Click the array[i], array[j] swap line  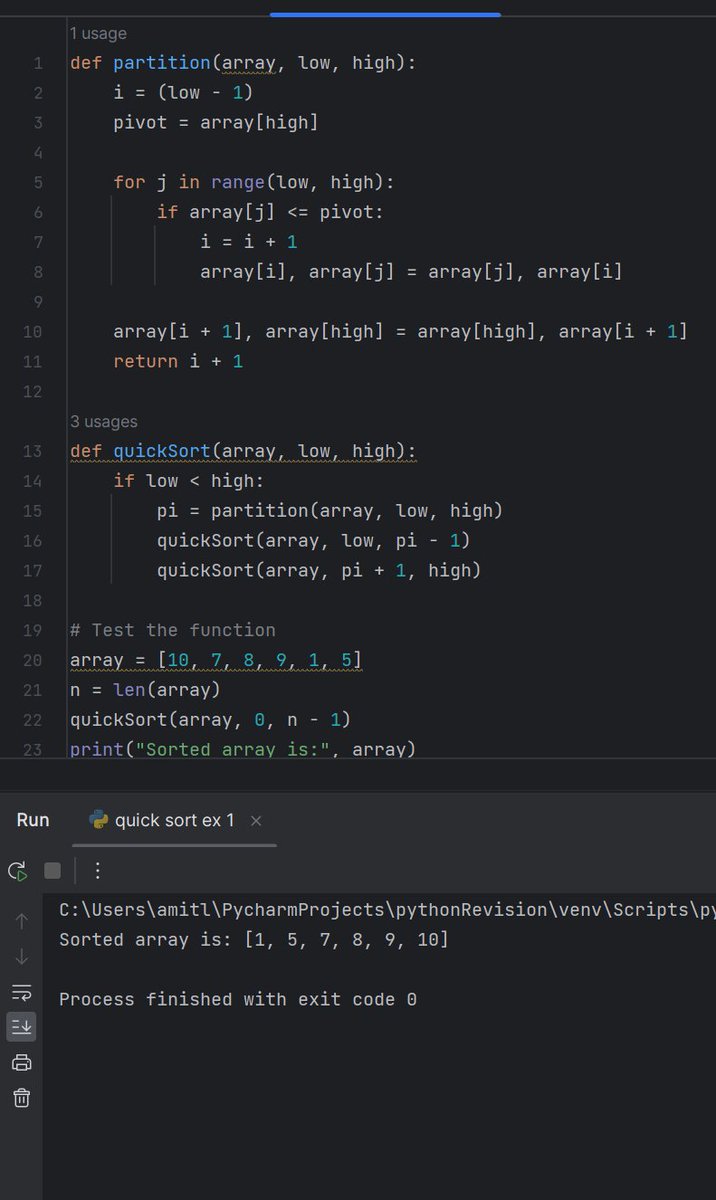pyautogui.click(x=411, y=272)
